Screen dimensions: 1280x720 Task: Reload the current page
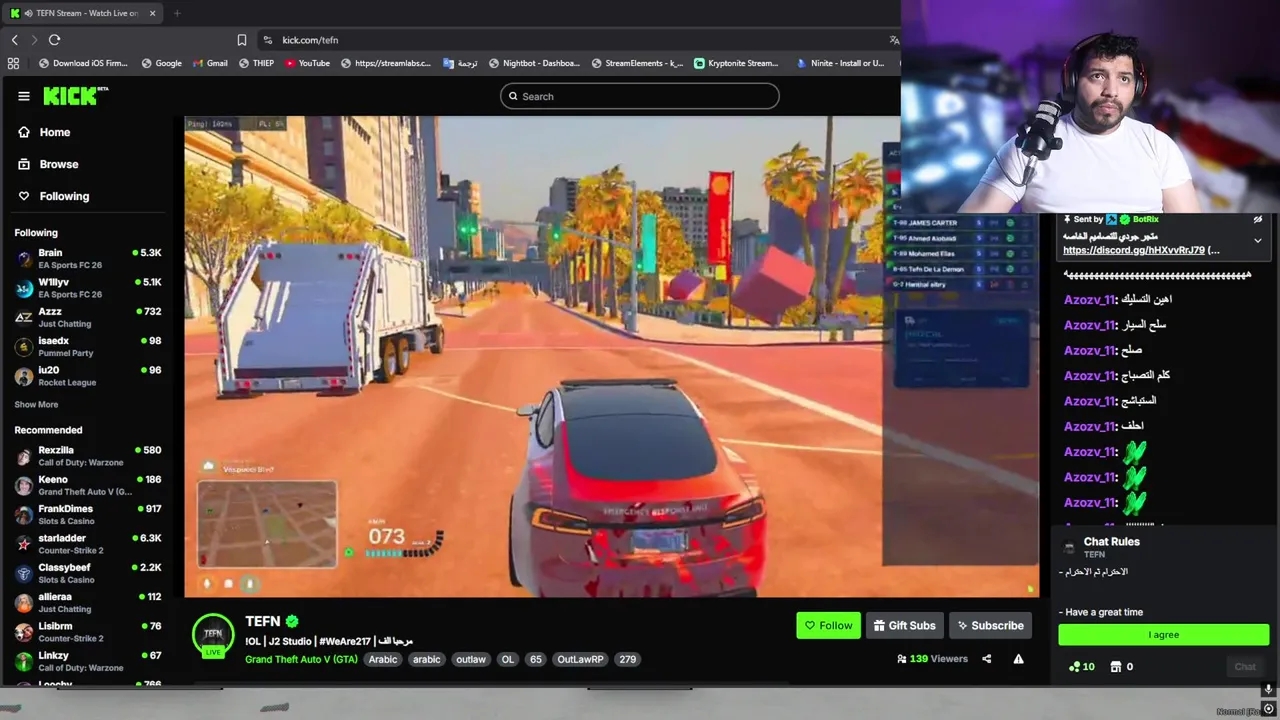pyautogui.click(x=54, y=40)
